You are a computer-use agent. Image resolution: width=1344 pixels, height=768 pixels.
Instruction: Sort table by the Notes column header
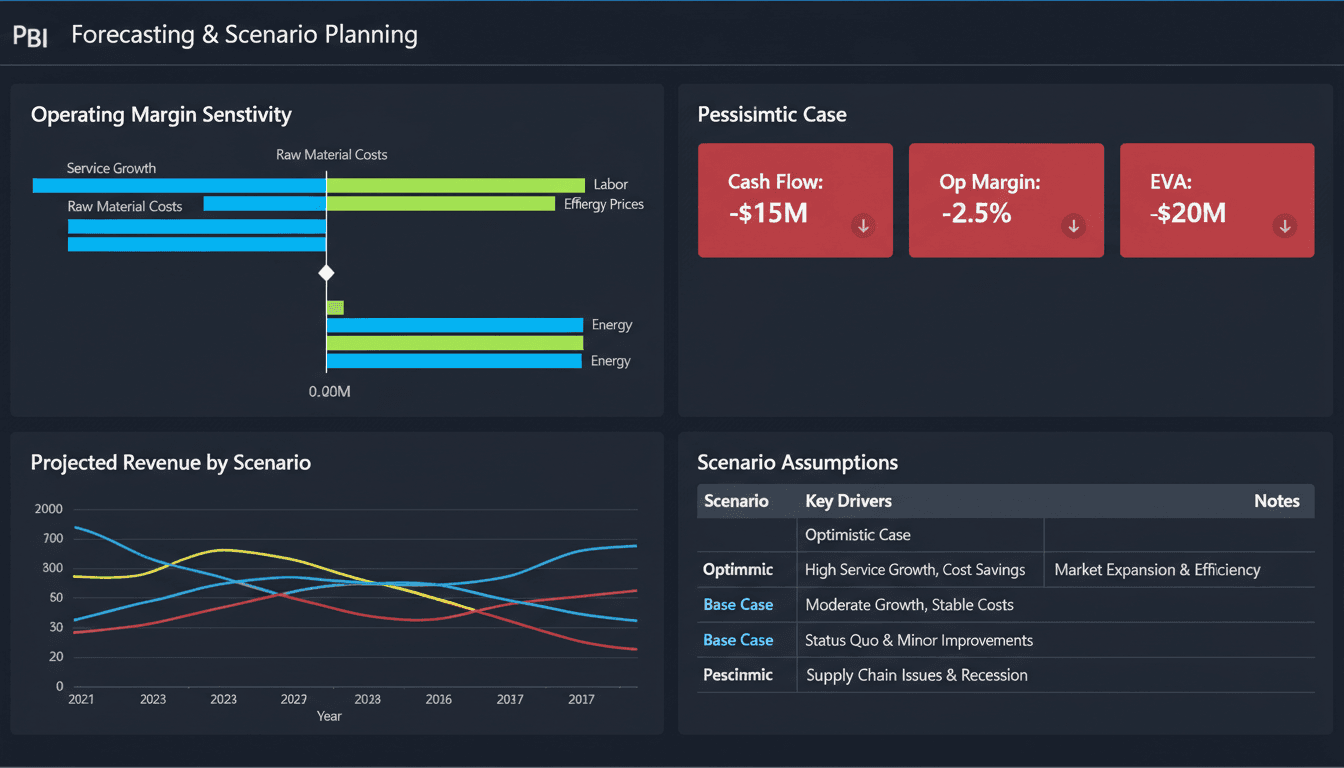(x=1276, y=501)
